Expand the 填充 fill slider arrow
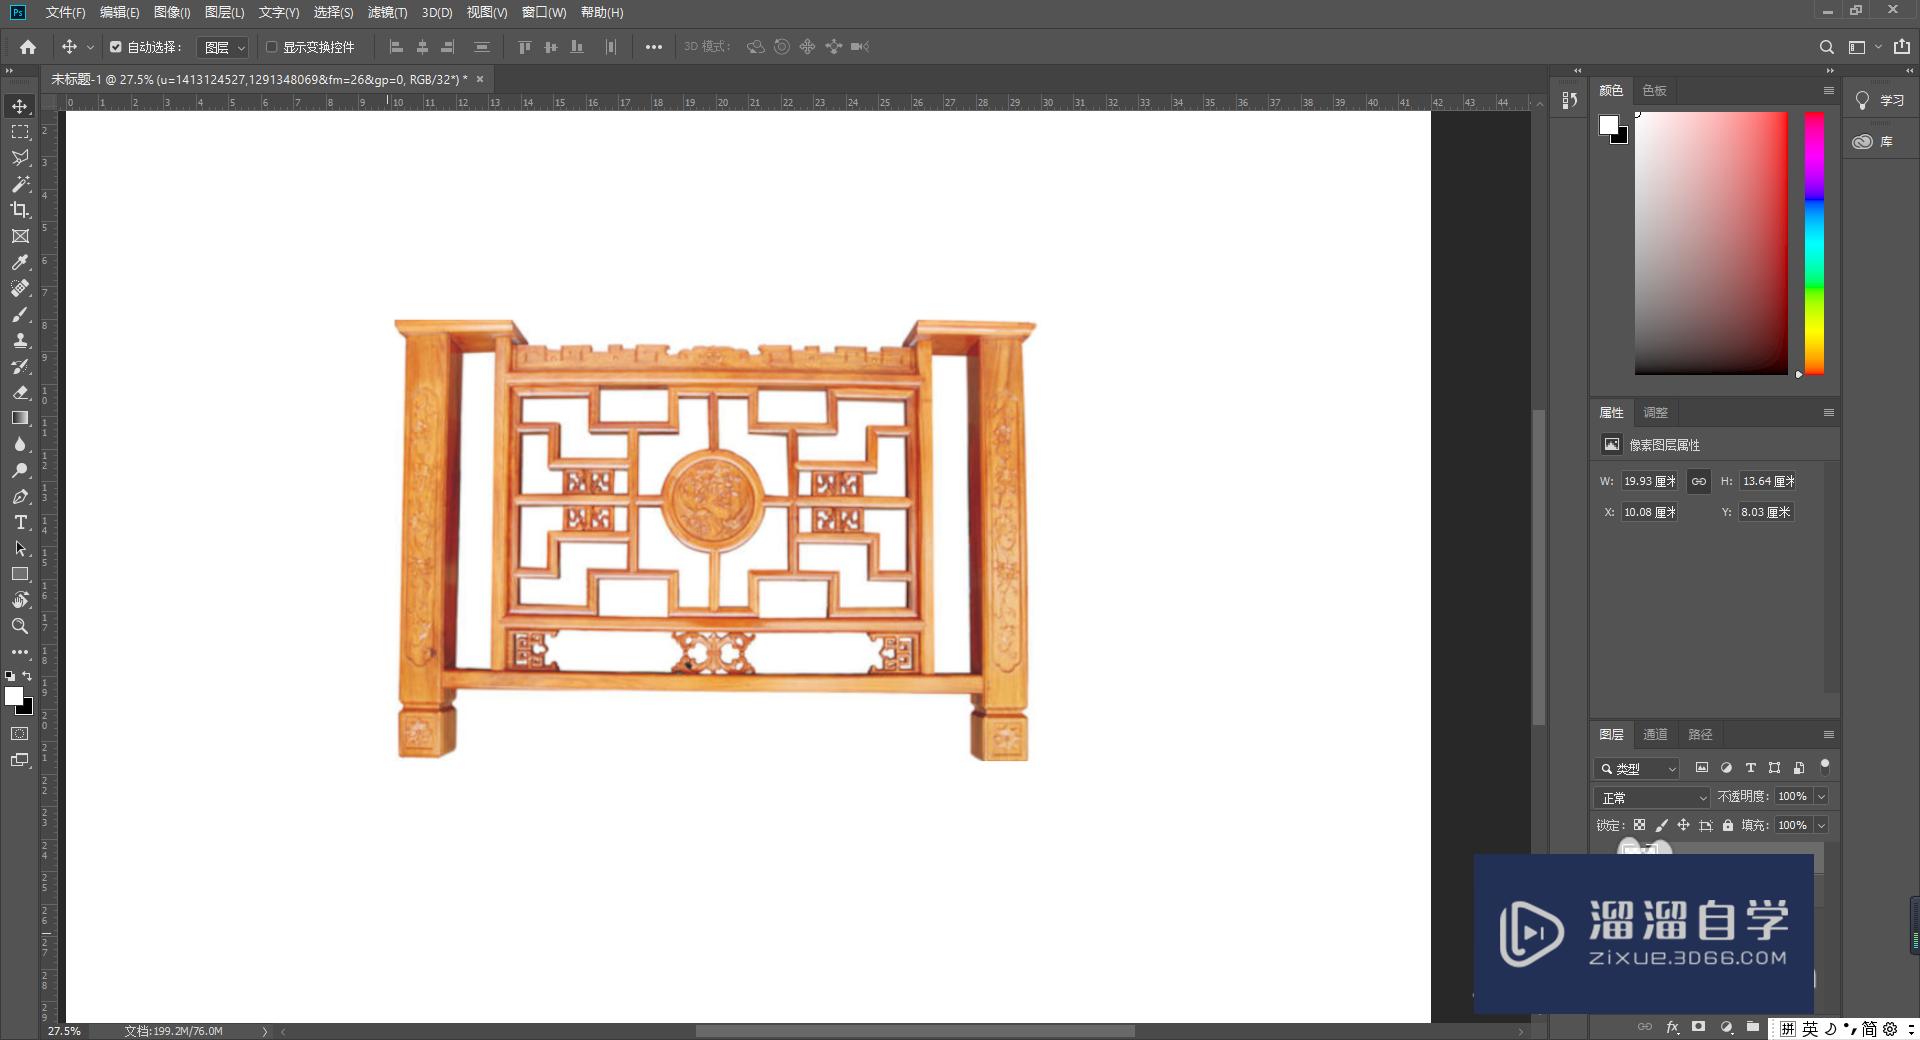 pos(1821,825)
